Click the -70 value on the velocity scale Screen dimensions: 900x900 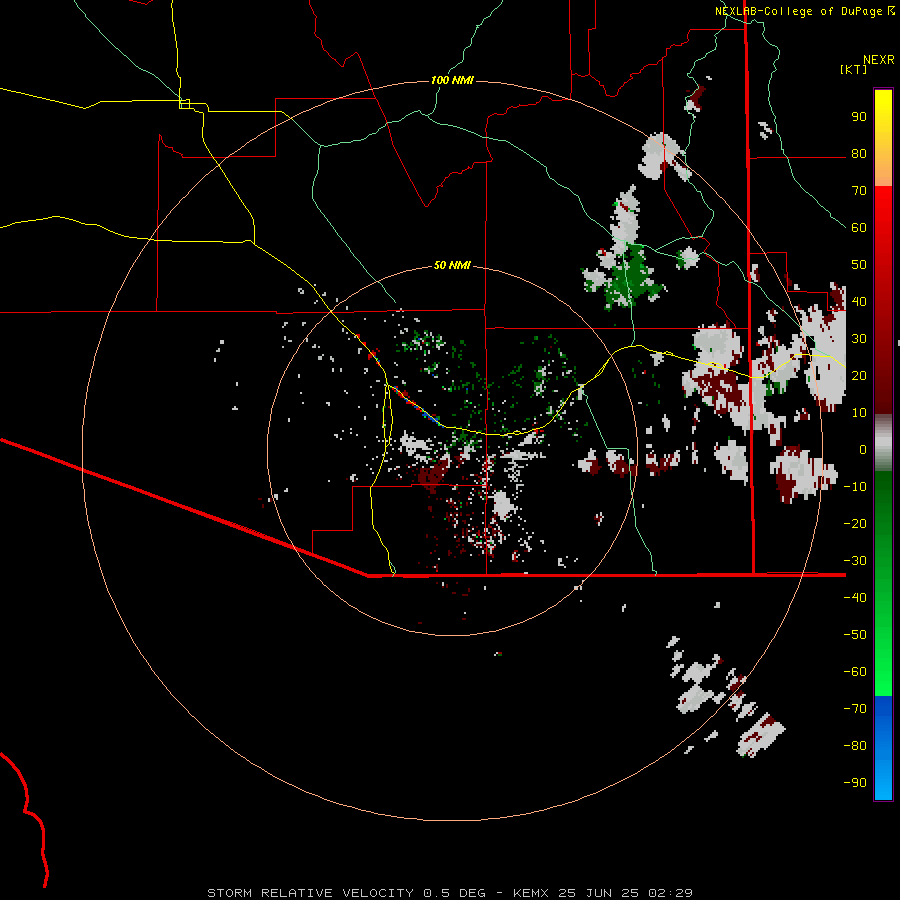tap(855, 708)
